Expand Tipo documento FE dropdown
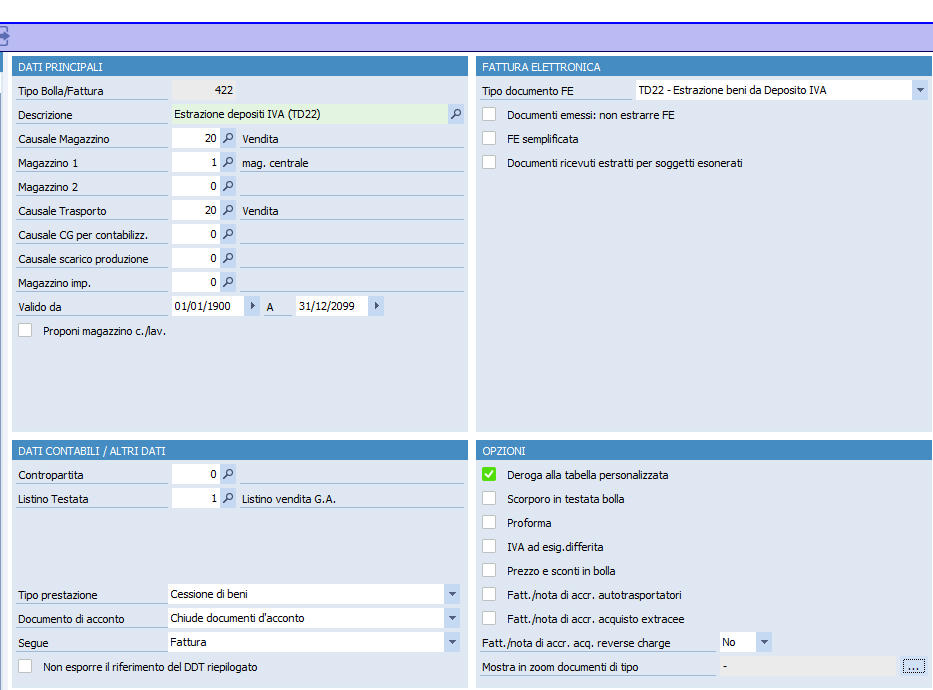 (920, 90)
